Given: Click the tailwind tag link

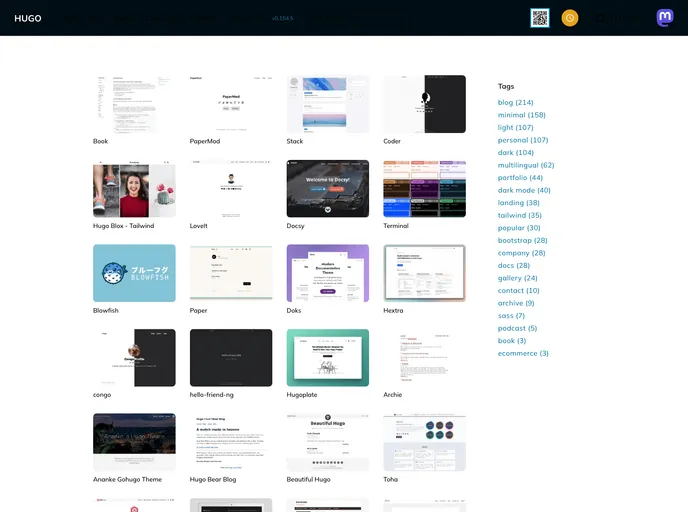Looking at the screenshot, I should [519, 215].
